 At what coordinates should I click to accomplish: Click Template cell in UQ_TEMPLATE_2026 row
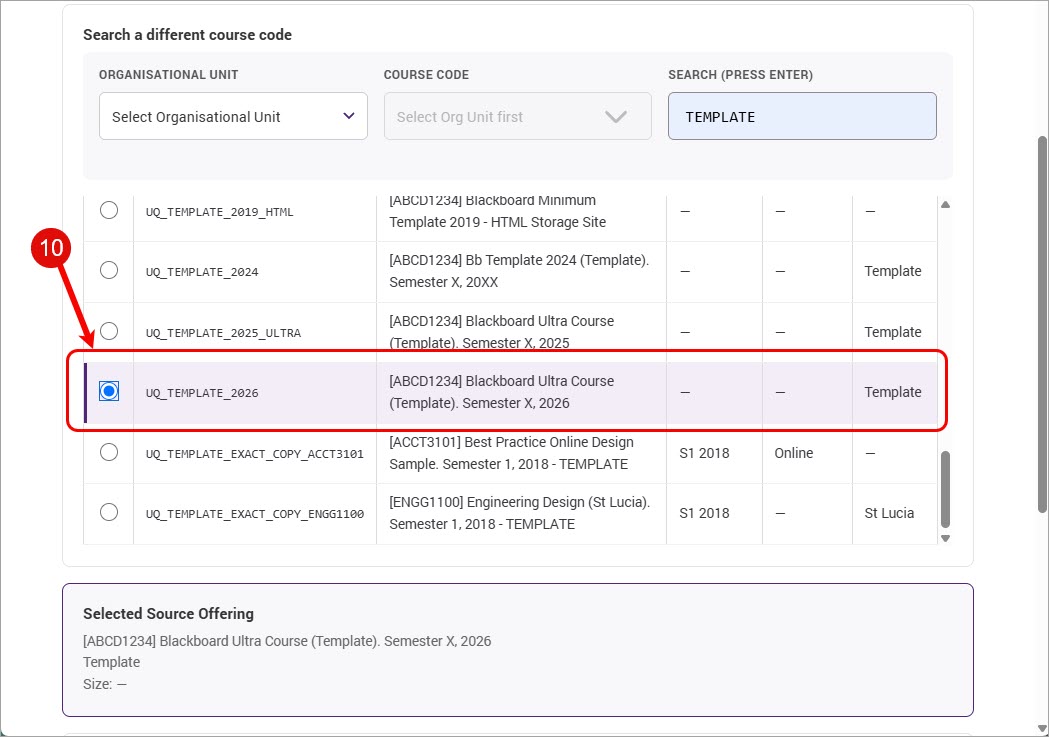click(892, 392)
